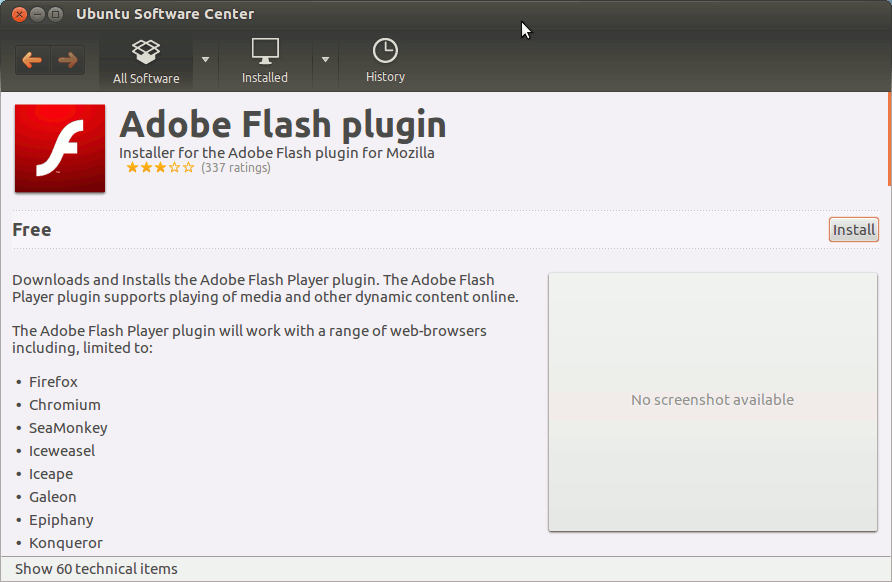Select Konqueror in the browser list

(x=65, y=542)
